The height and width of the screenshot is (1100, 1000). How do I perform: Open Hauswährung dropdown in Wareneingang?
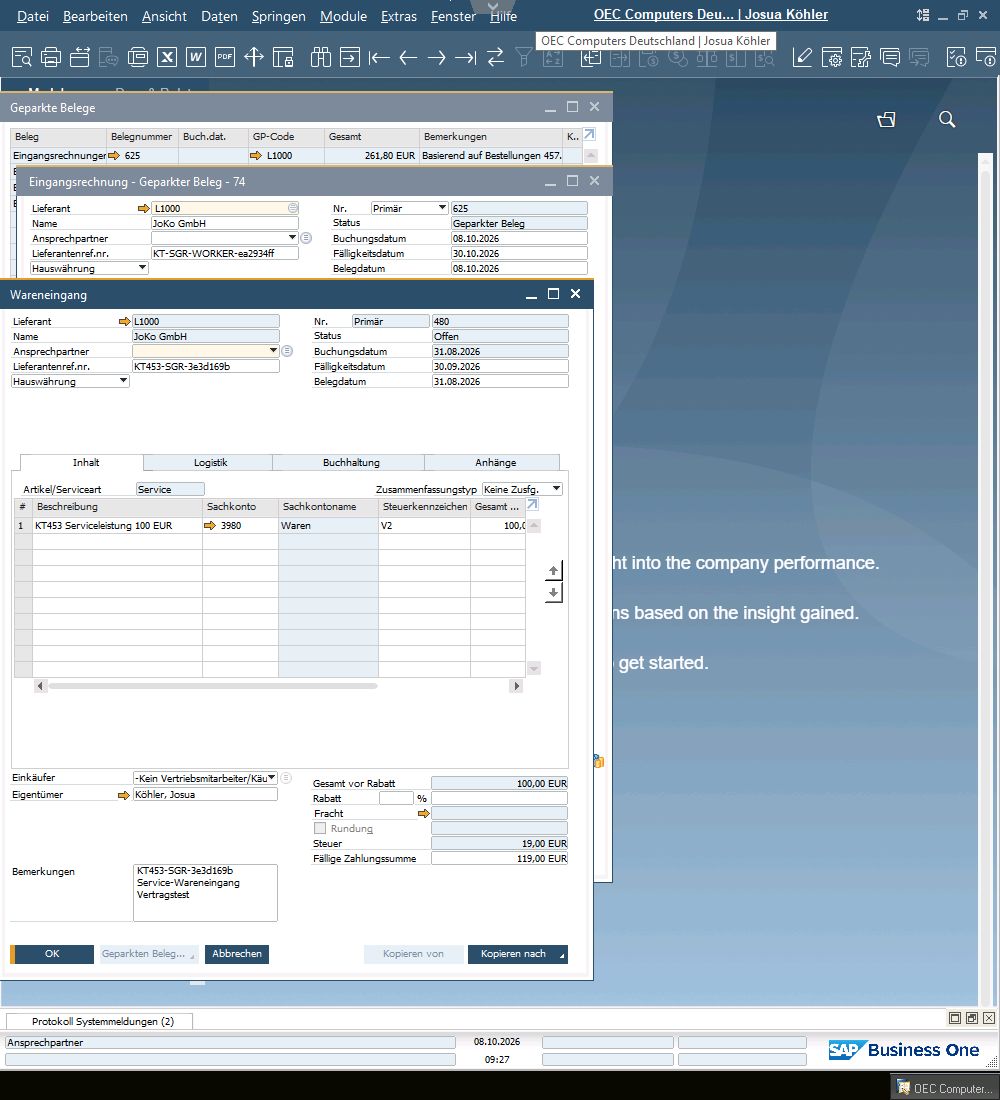pyautogui.click(x=123, y=381)
